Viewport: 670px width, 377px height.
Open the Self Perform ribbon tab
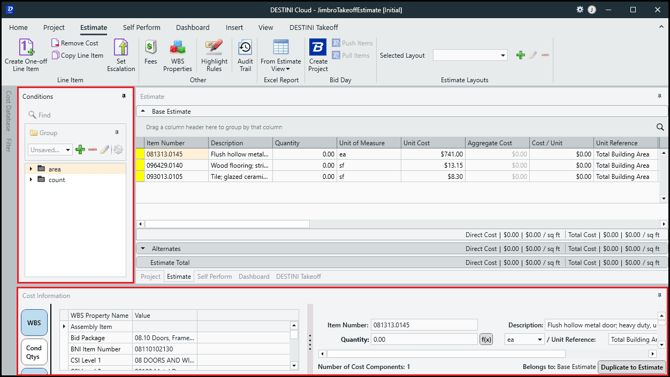click(x=141, y=27)
